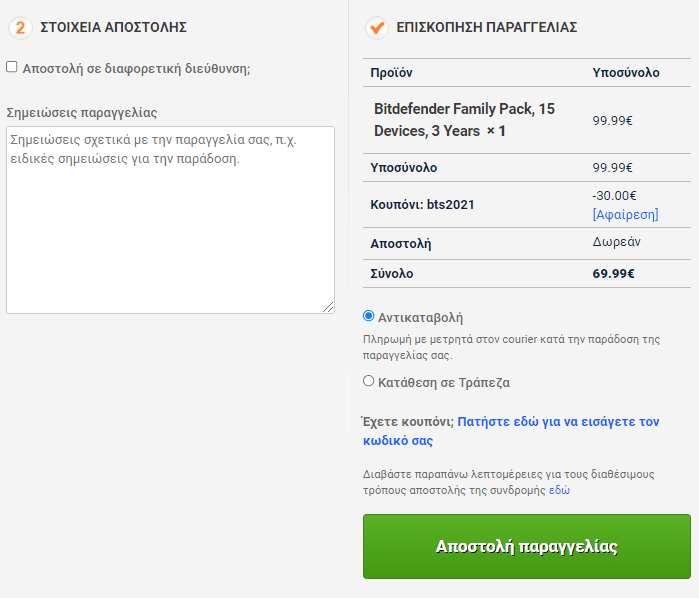Click the Αντικαταβολή label text

[x=420, y=318]
